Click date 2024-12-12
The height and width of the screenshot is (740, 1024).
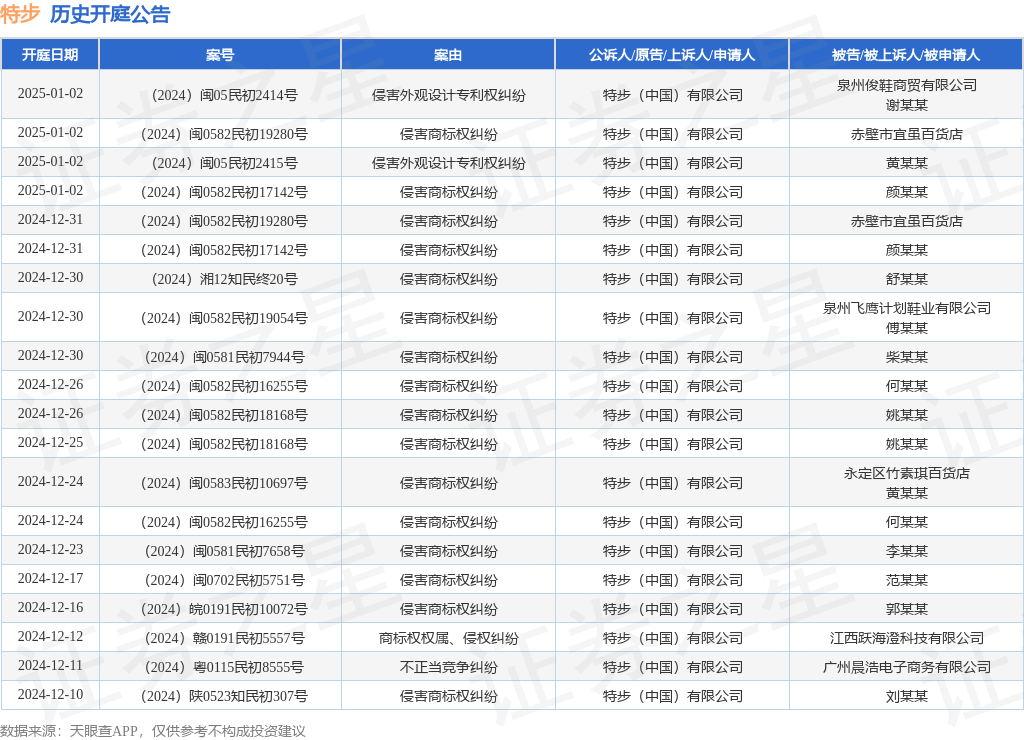pyautogui.click(x=50, y=636)
